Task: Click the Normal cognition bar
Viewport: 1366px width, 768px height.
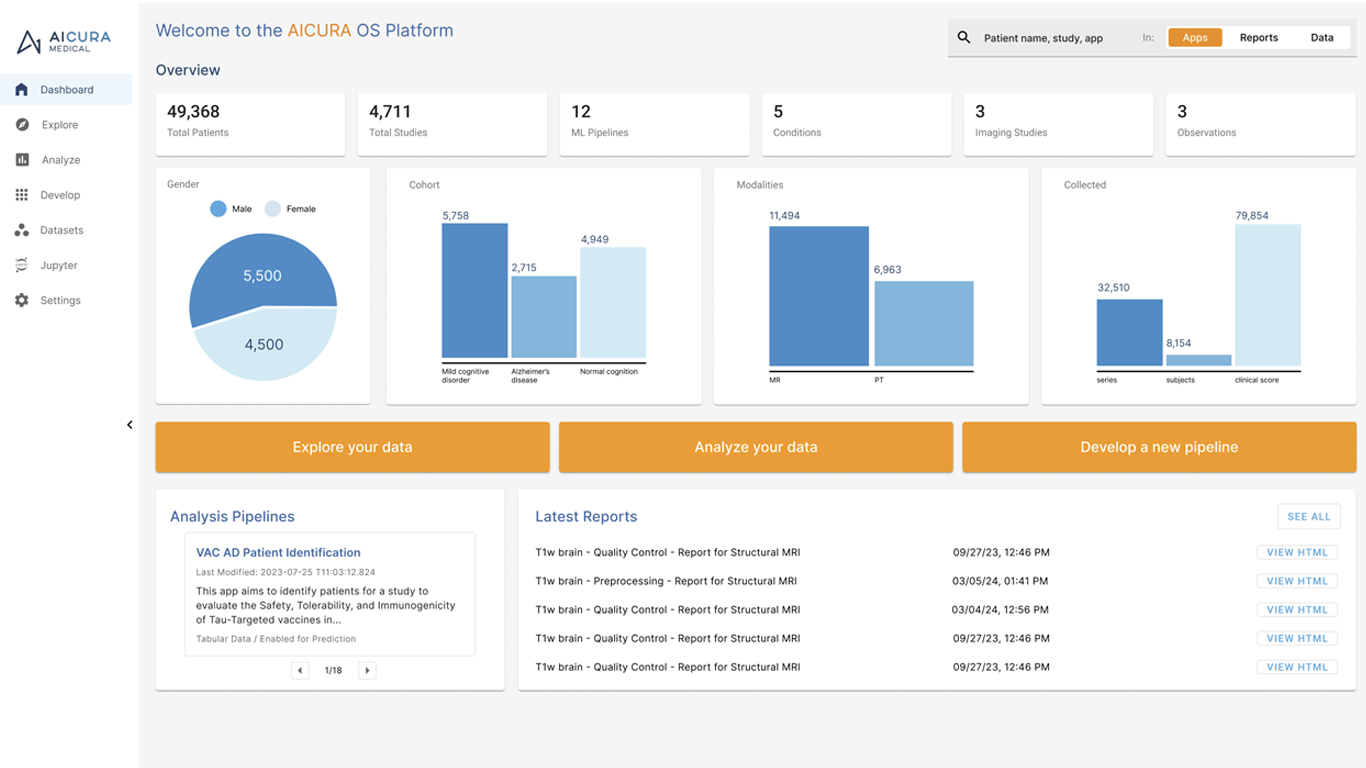Action: coord(613,302)
